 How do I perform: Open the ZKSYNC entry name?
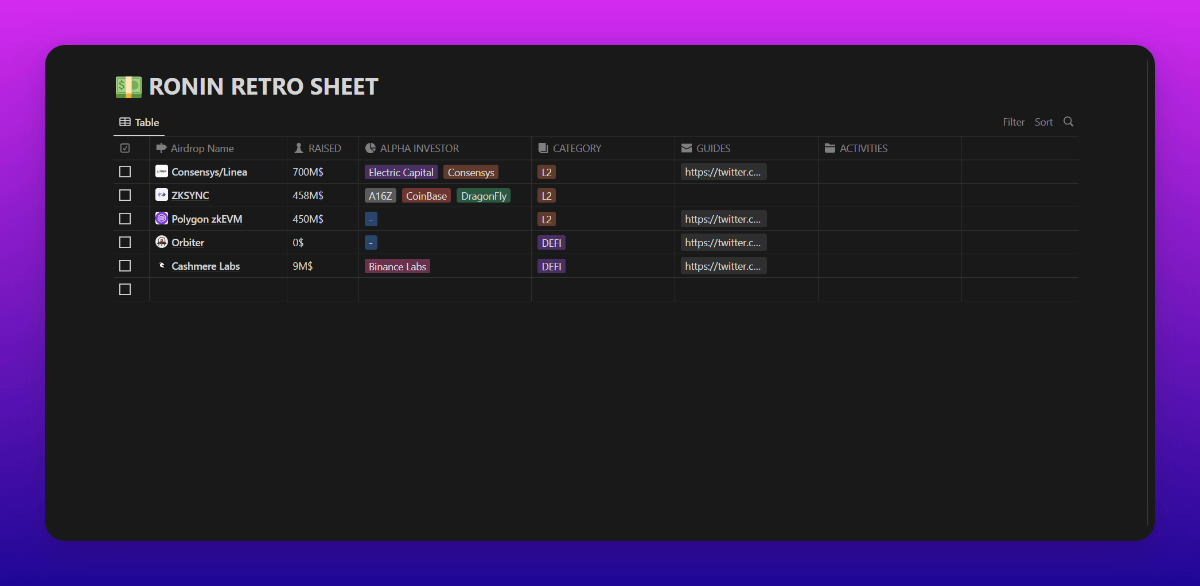coord(190,195)
